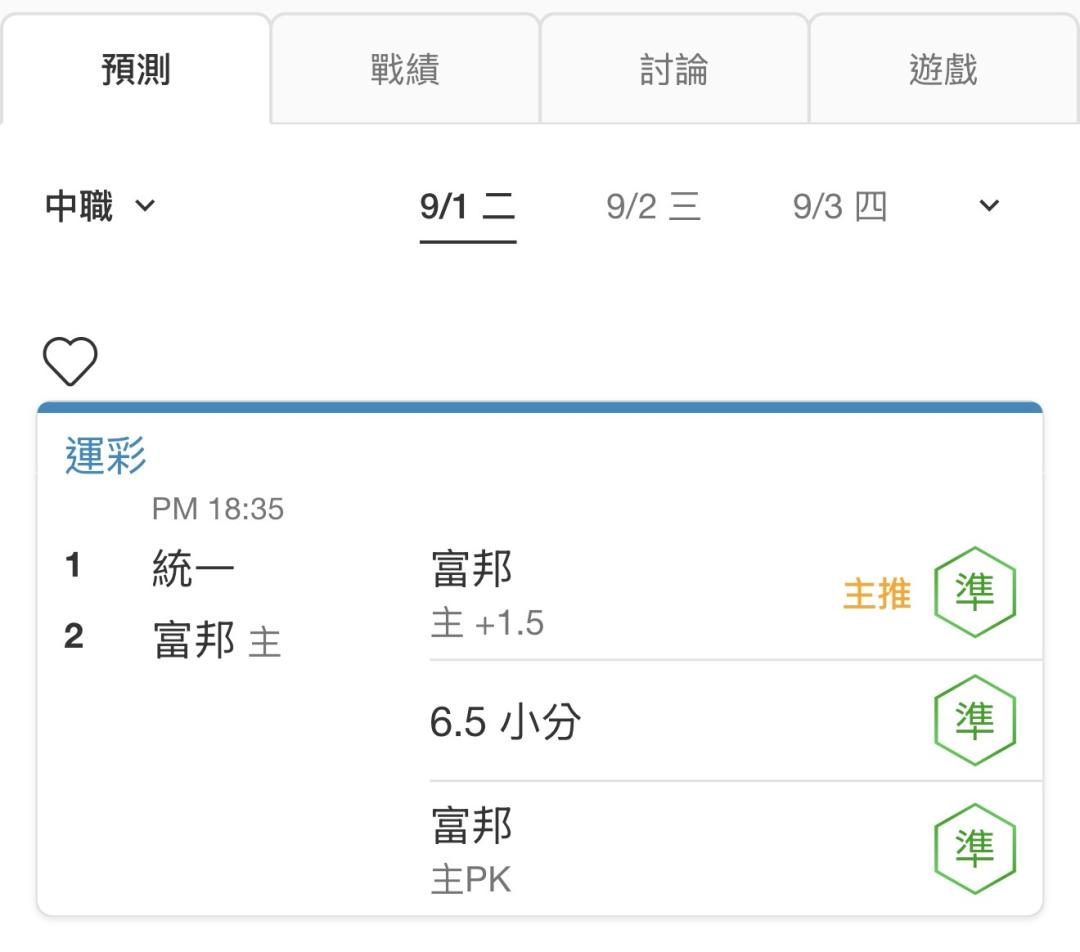Click the 運彩 heading link
Viewport: 1080px width, 952px height.
[106, 455]
